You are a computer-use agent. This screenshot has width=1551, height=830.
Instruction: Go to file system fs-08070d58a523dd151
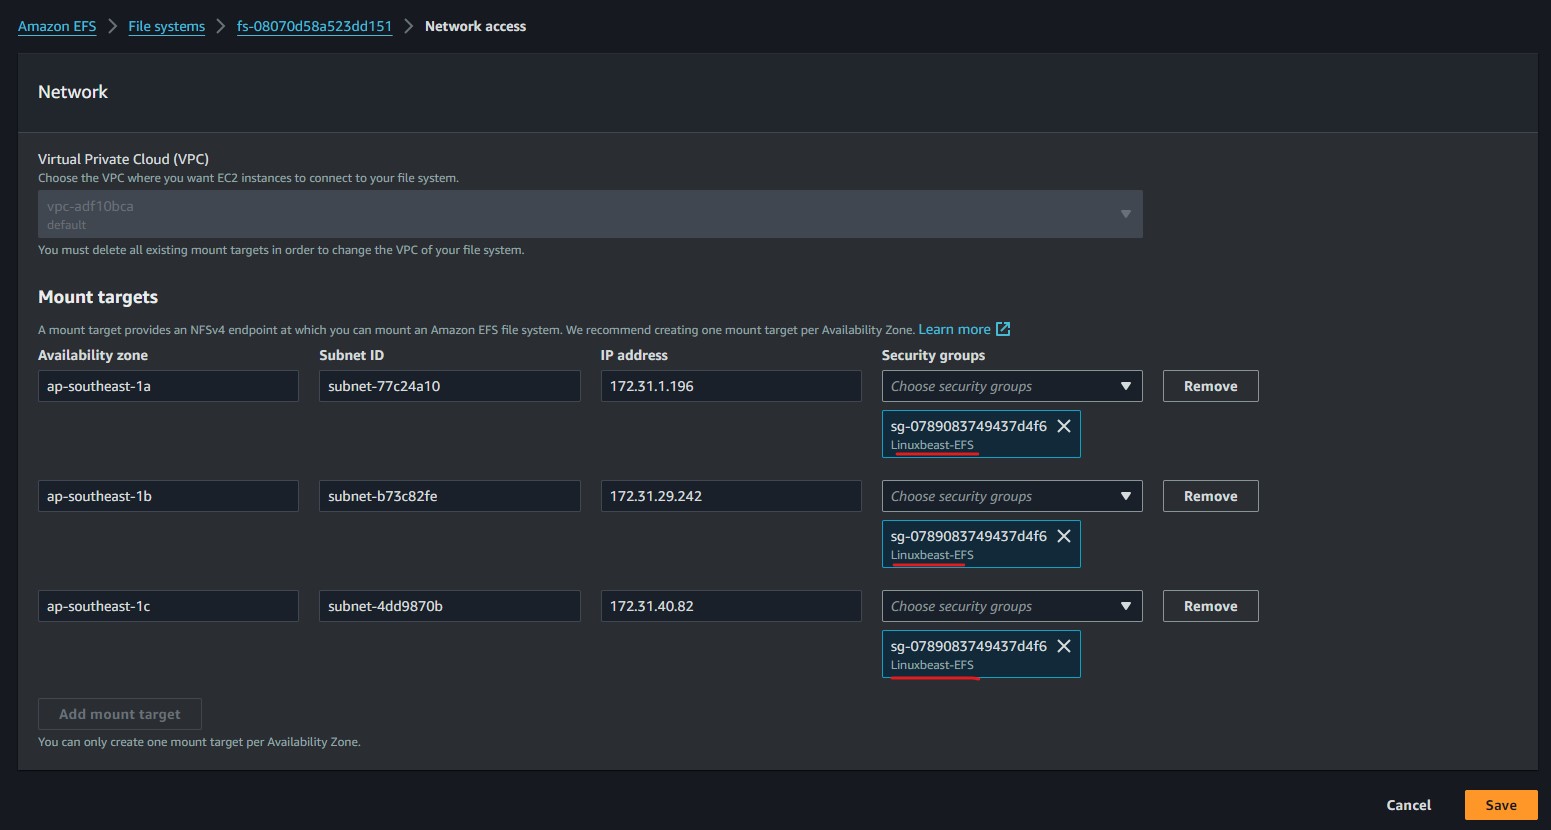tap(314, 26)
